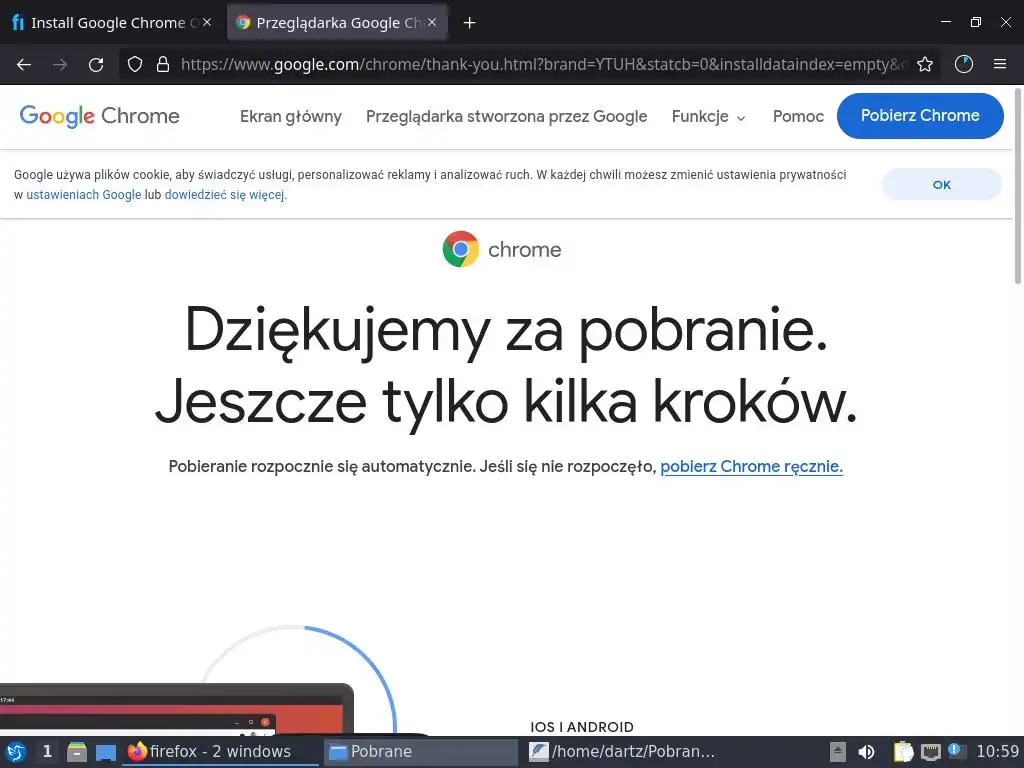Open the ustawieniach Google link
Screen dimensions: 1024x768
pos(84,195)
